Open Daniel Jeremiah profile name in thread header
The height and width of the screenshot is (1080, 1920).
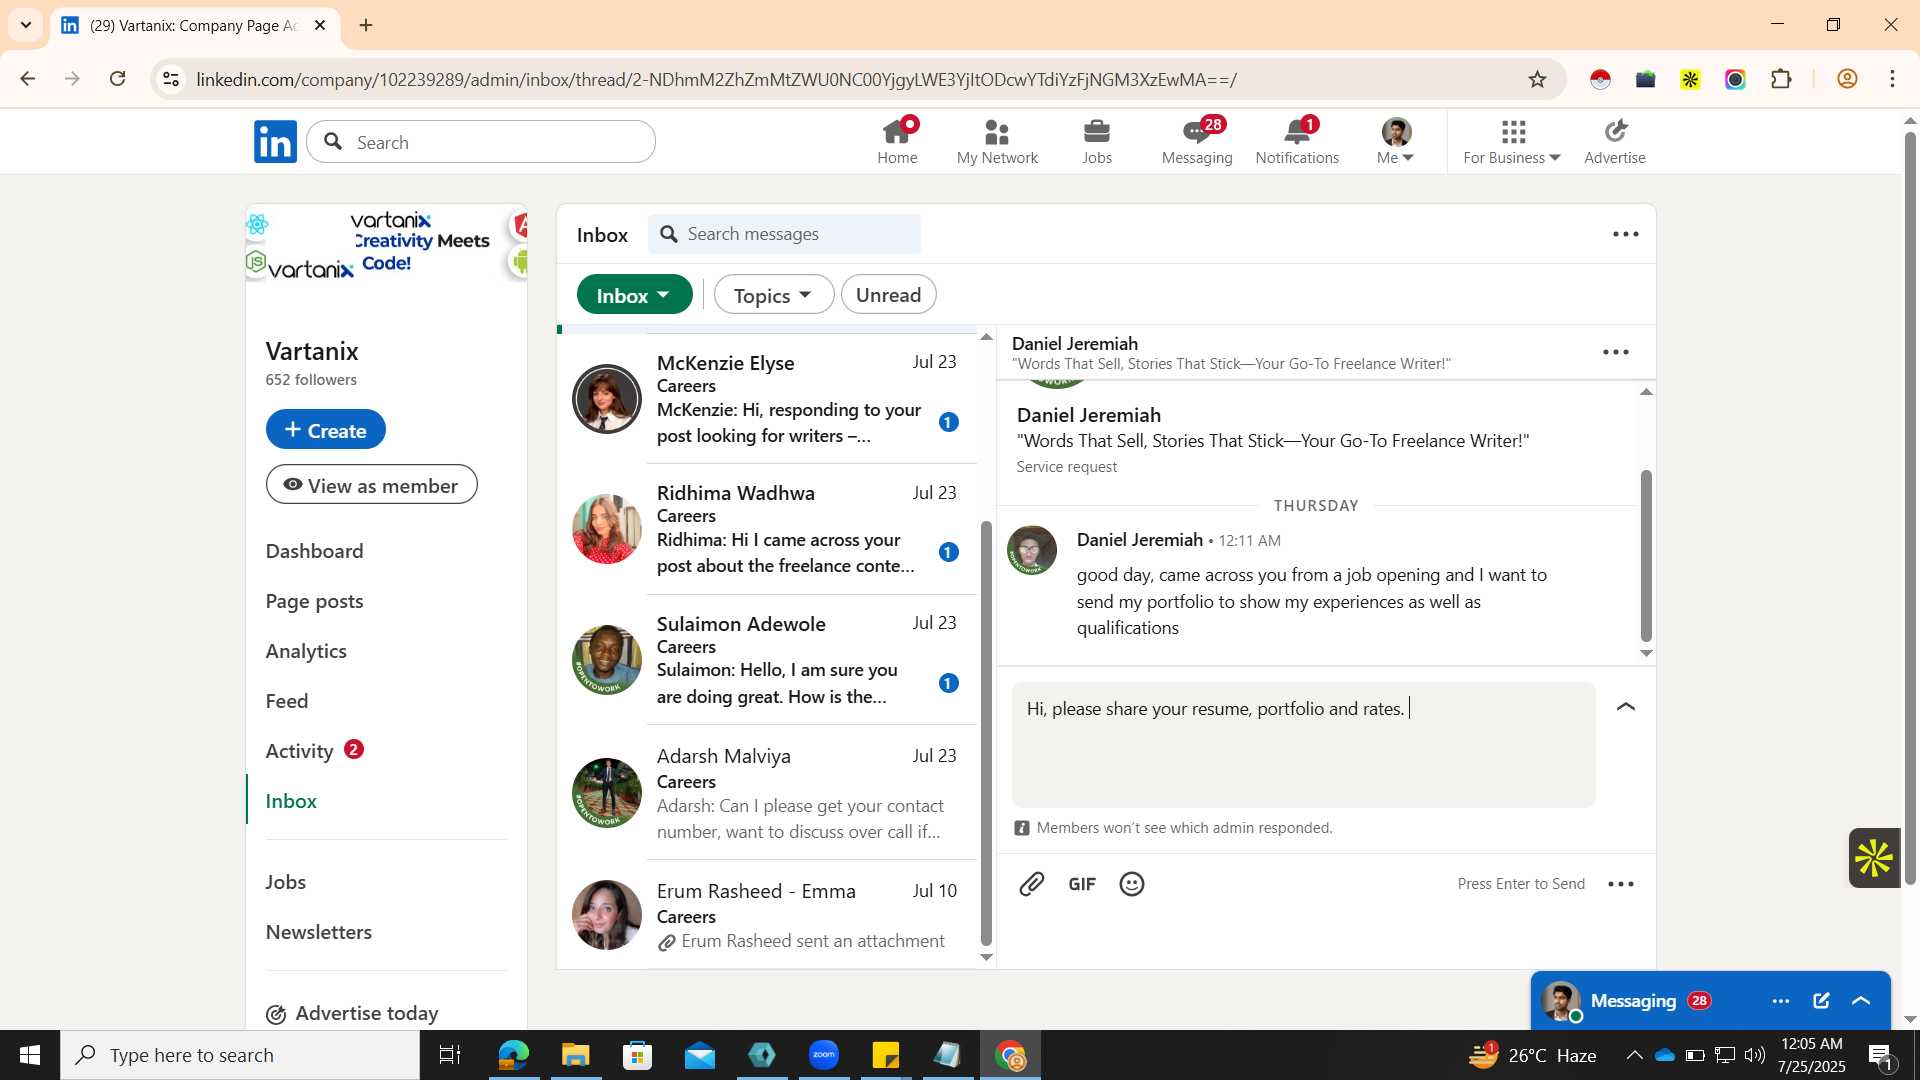1075,343
